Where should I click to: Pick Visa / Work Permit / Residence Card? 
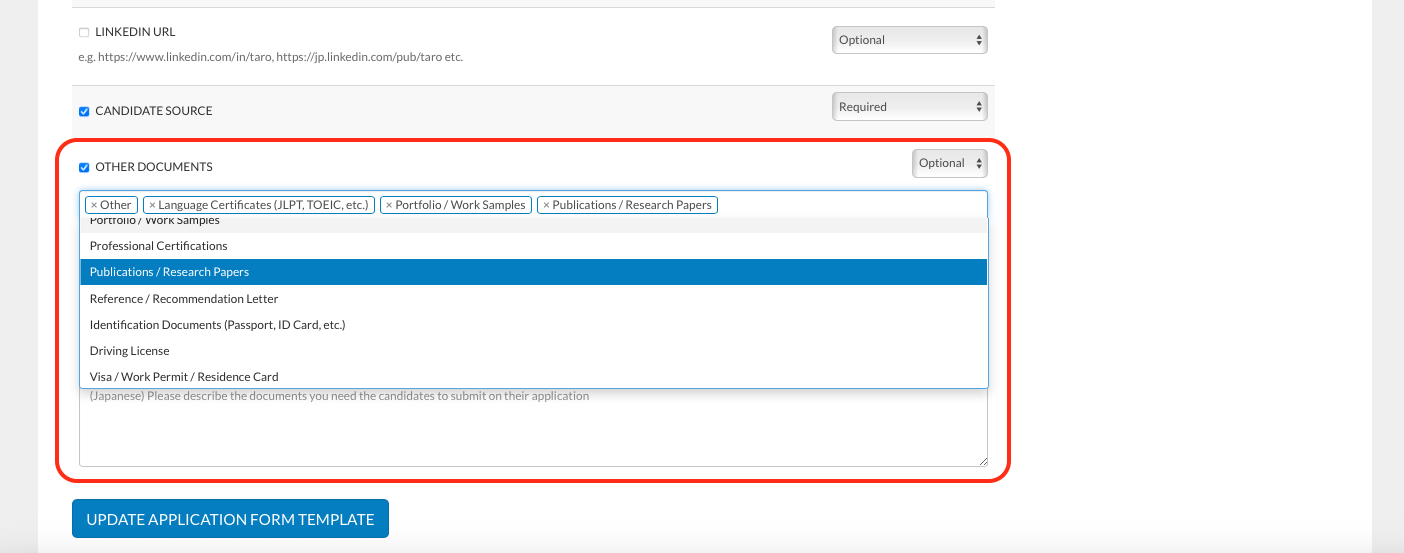click(x=184, y=377)
